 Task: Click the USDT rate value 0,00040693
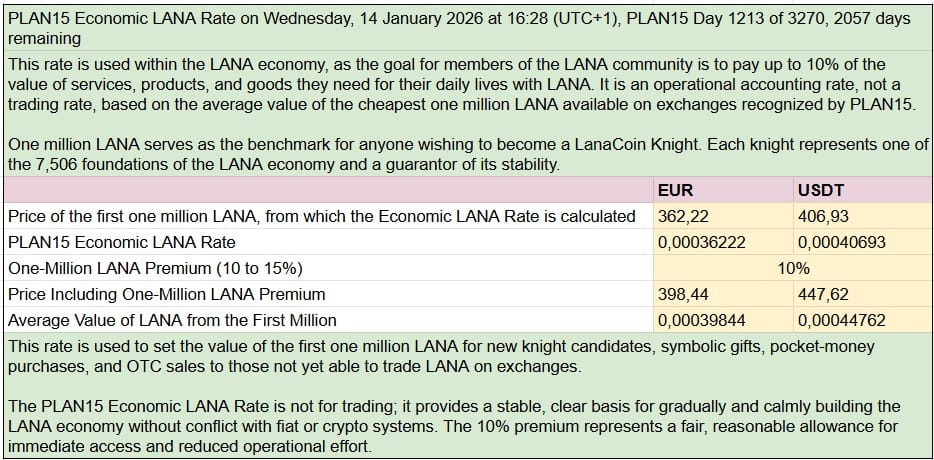[862, 242]
